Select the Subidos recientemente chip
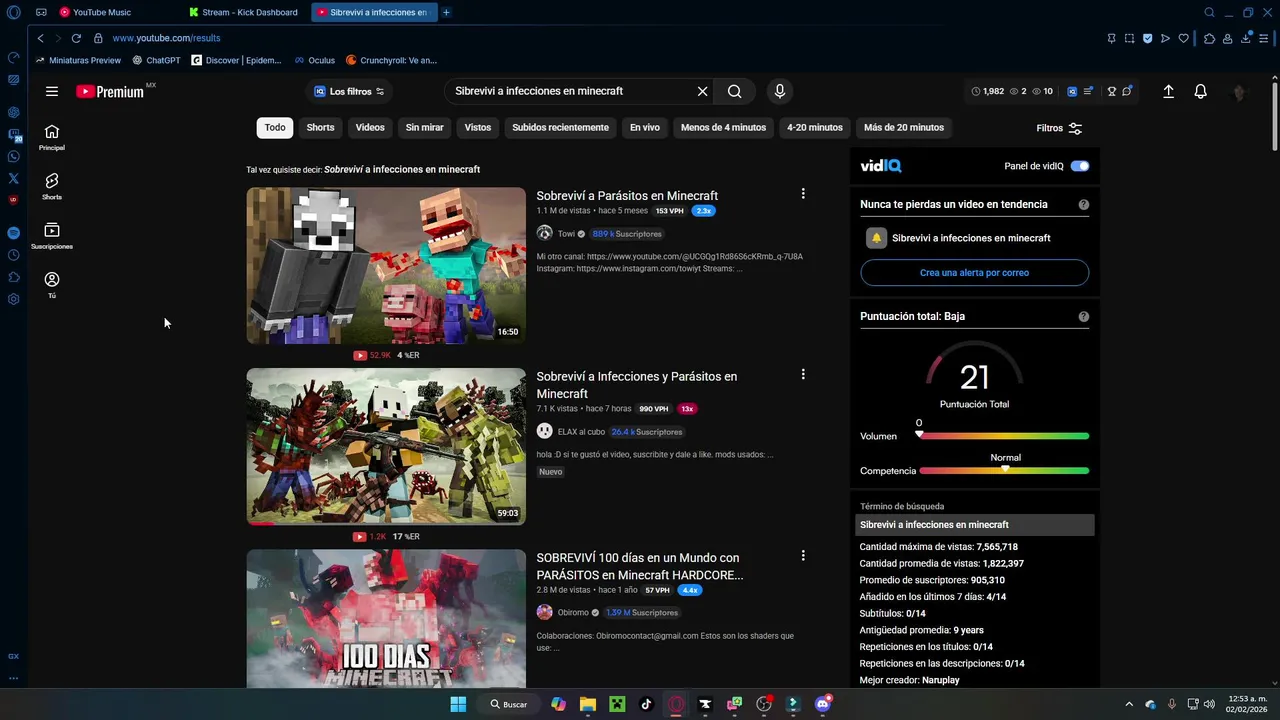This screenshot has height=720, width=1280. coord(560,127)
